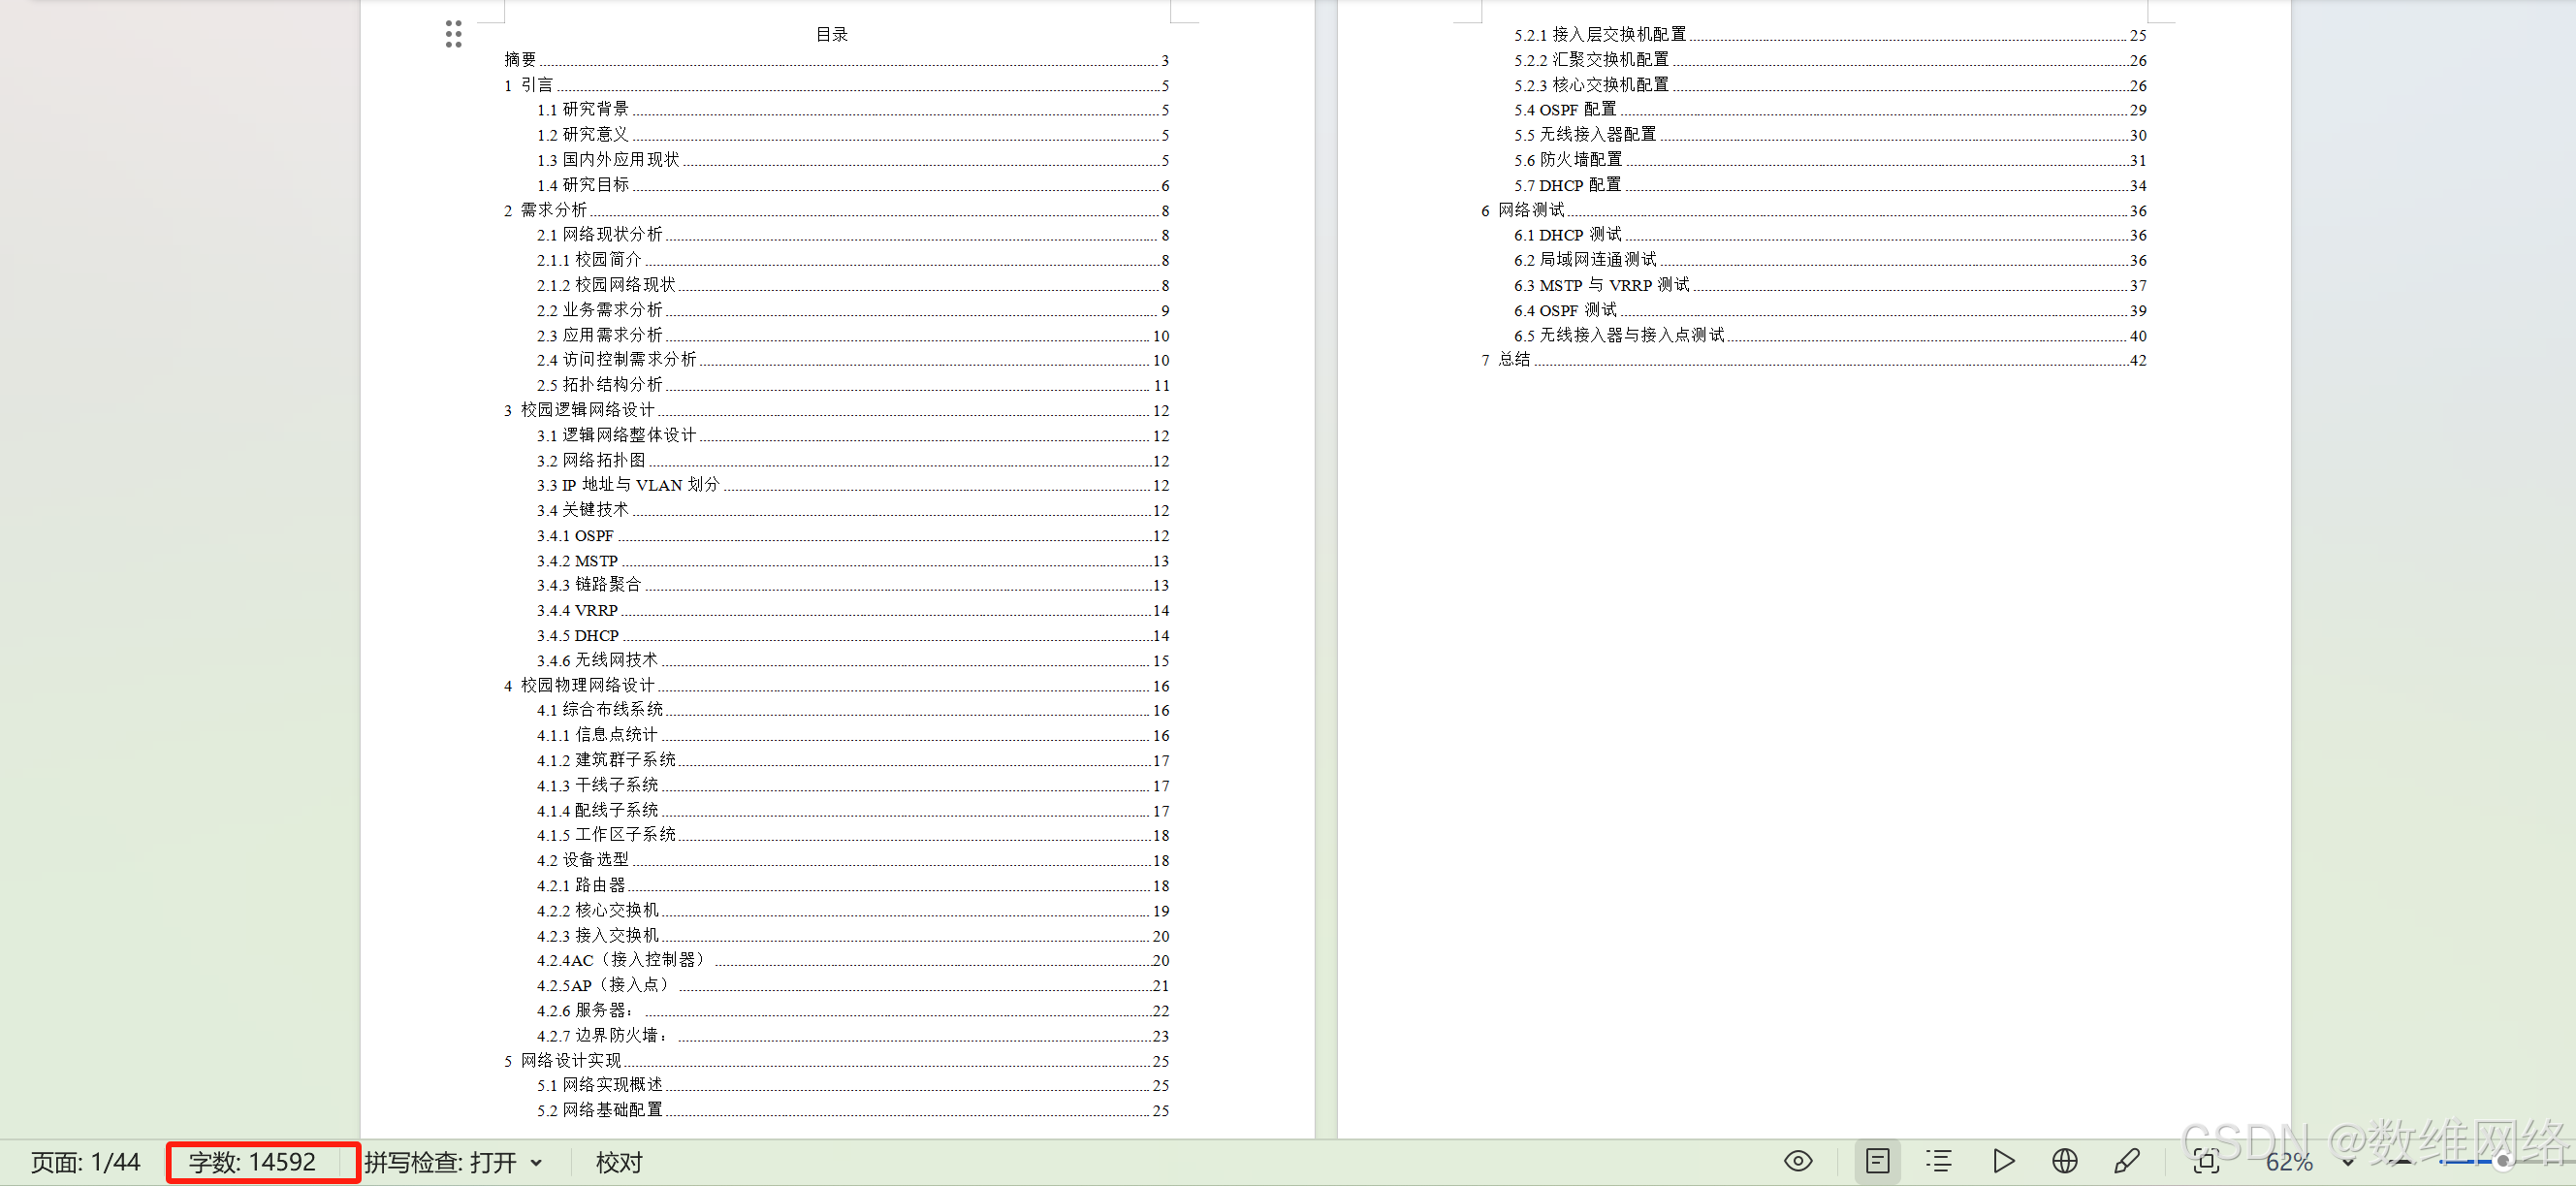
Task: Click page indicator 页面: 1/44
Action: pos(85,1162)
